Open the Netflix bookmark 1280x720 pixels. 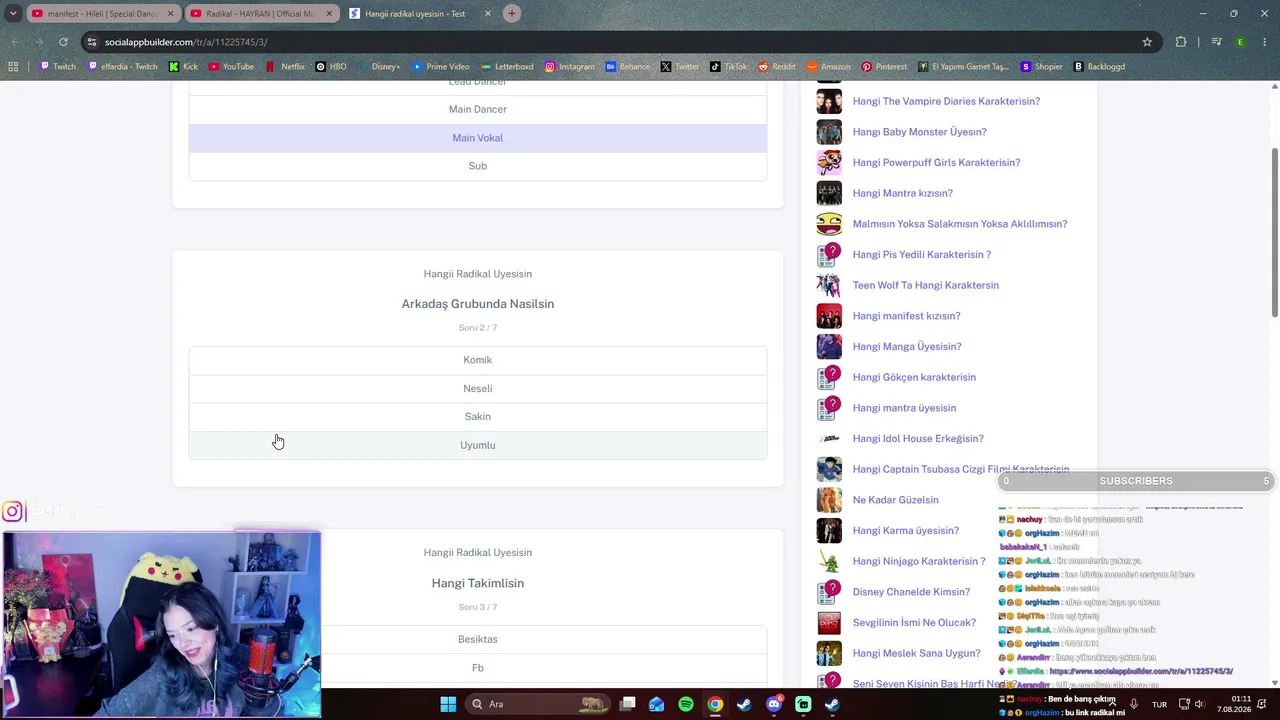pos(286,67)
